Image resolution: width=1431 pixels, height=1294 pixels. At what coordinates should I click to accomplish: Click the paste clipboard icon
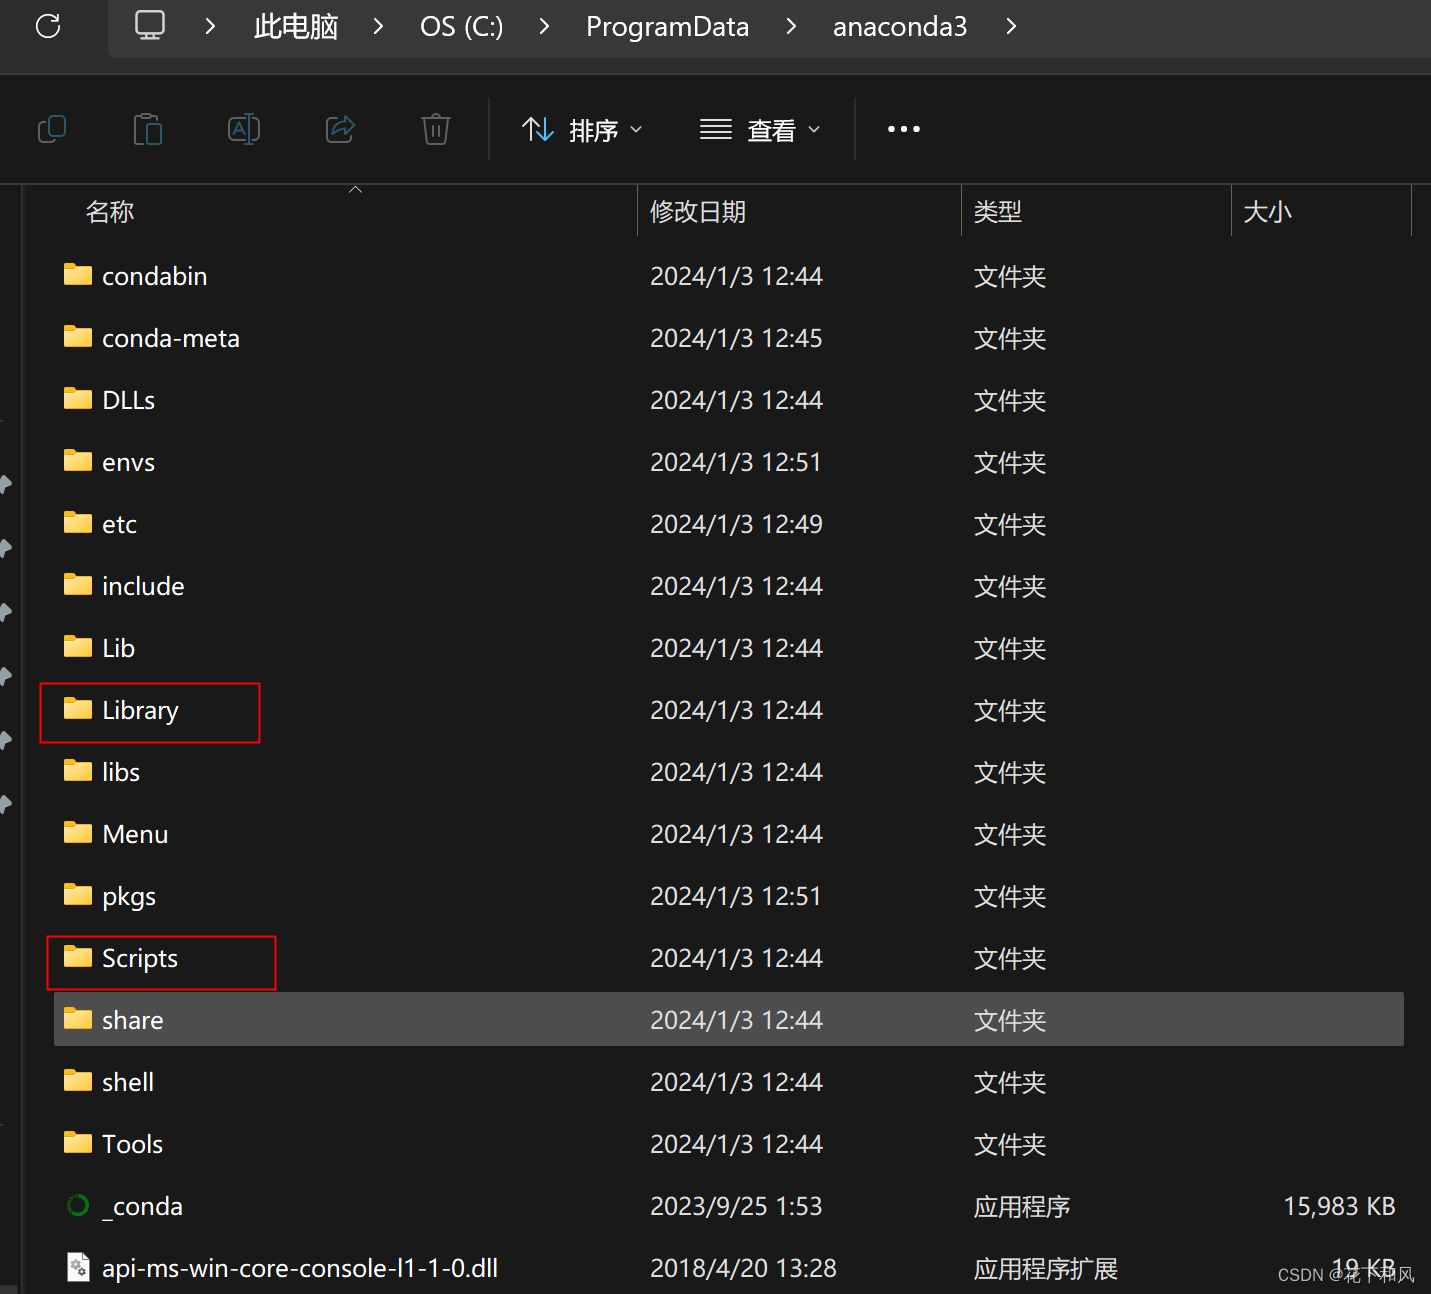148,129
